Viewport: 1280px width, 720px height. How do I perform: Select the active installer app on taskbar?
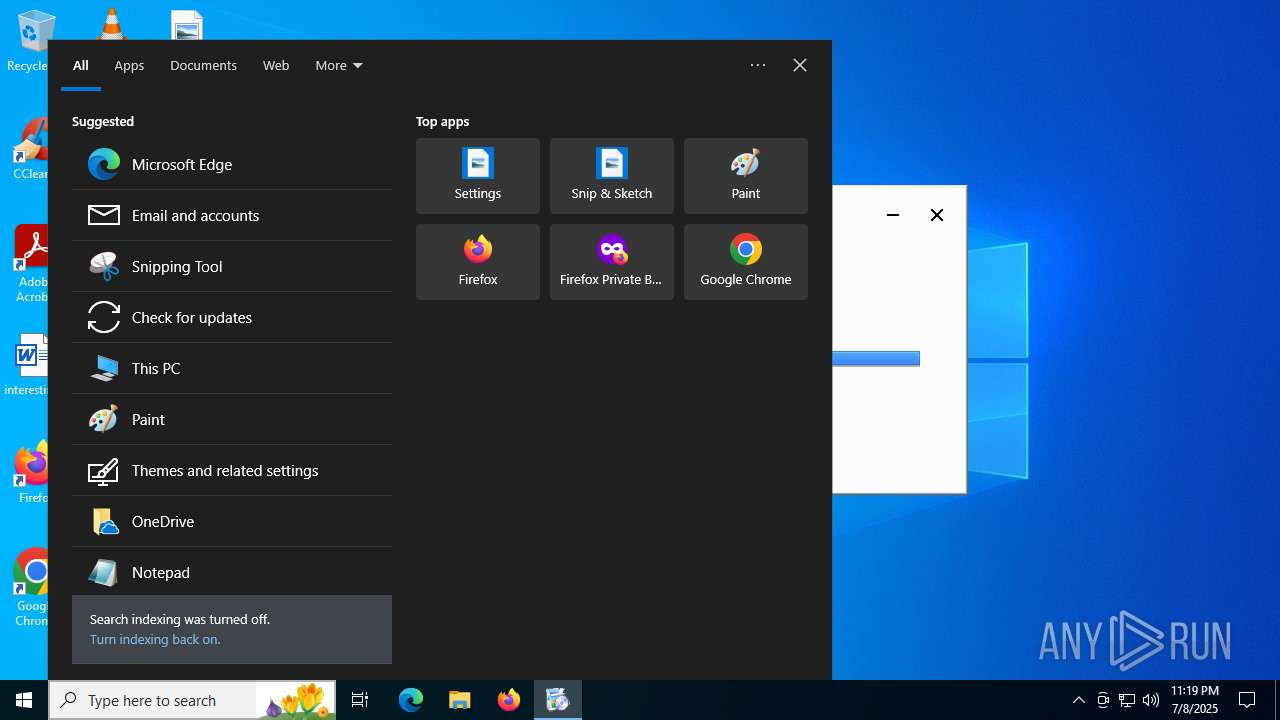point(558,700)
